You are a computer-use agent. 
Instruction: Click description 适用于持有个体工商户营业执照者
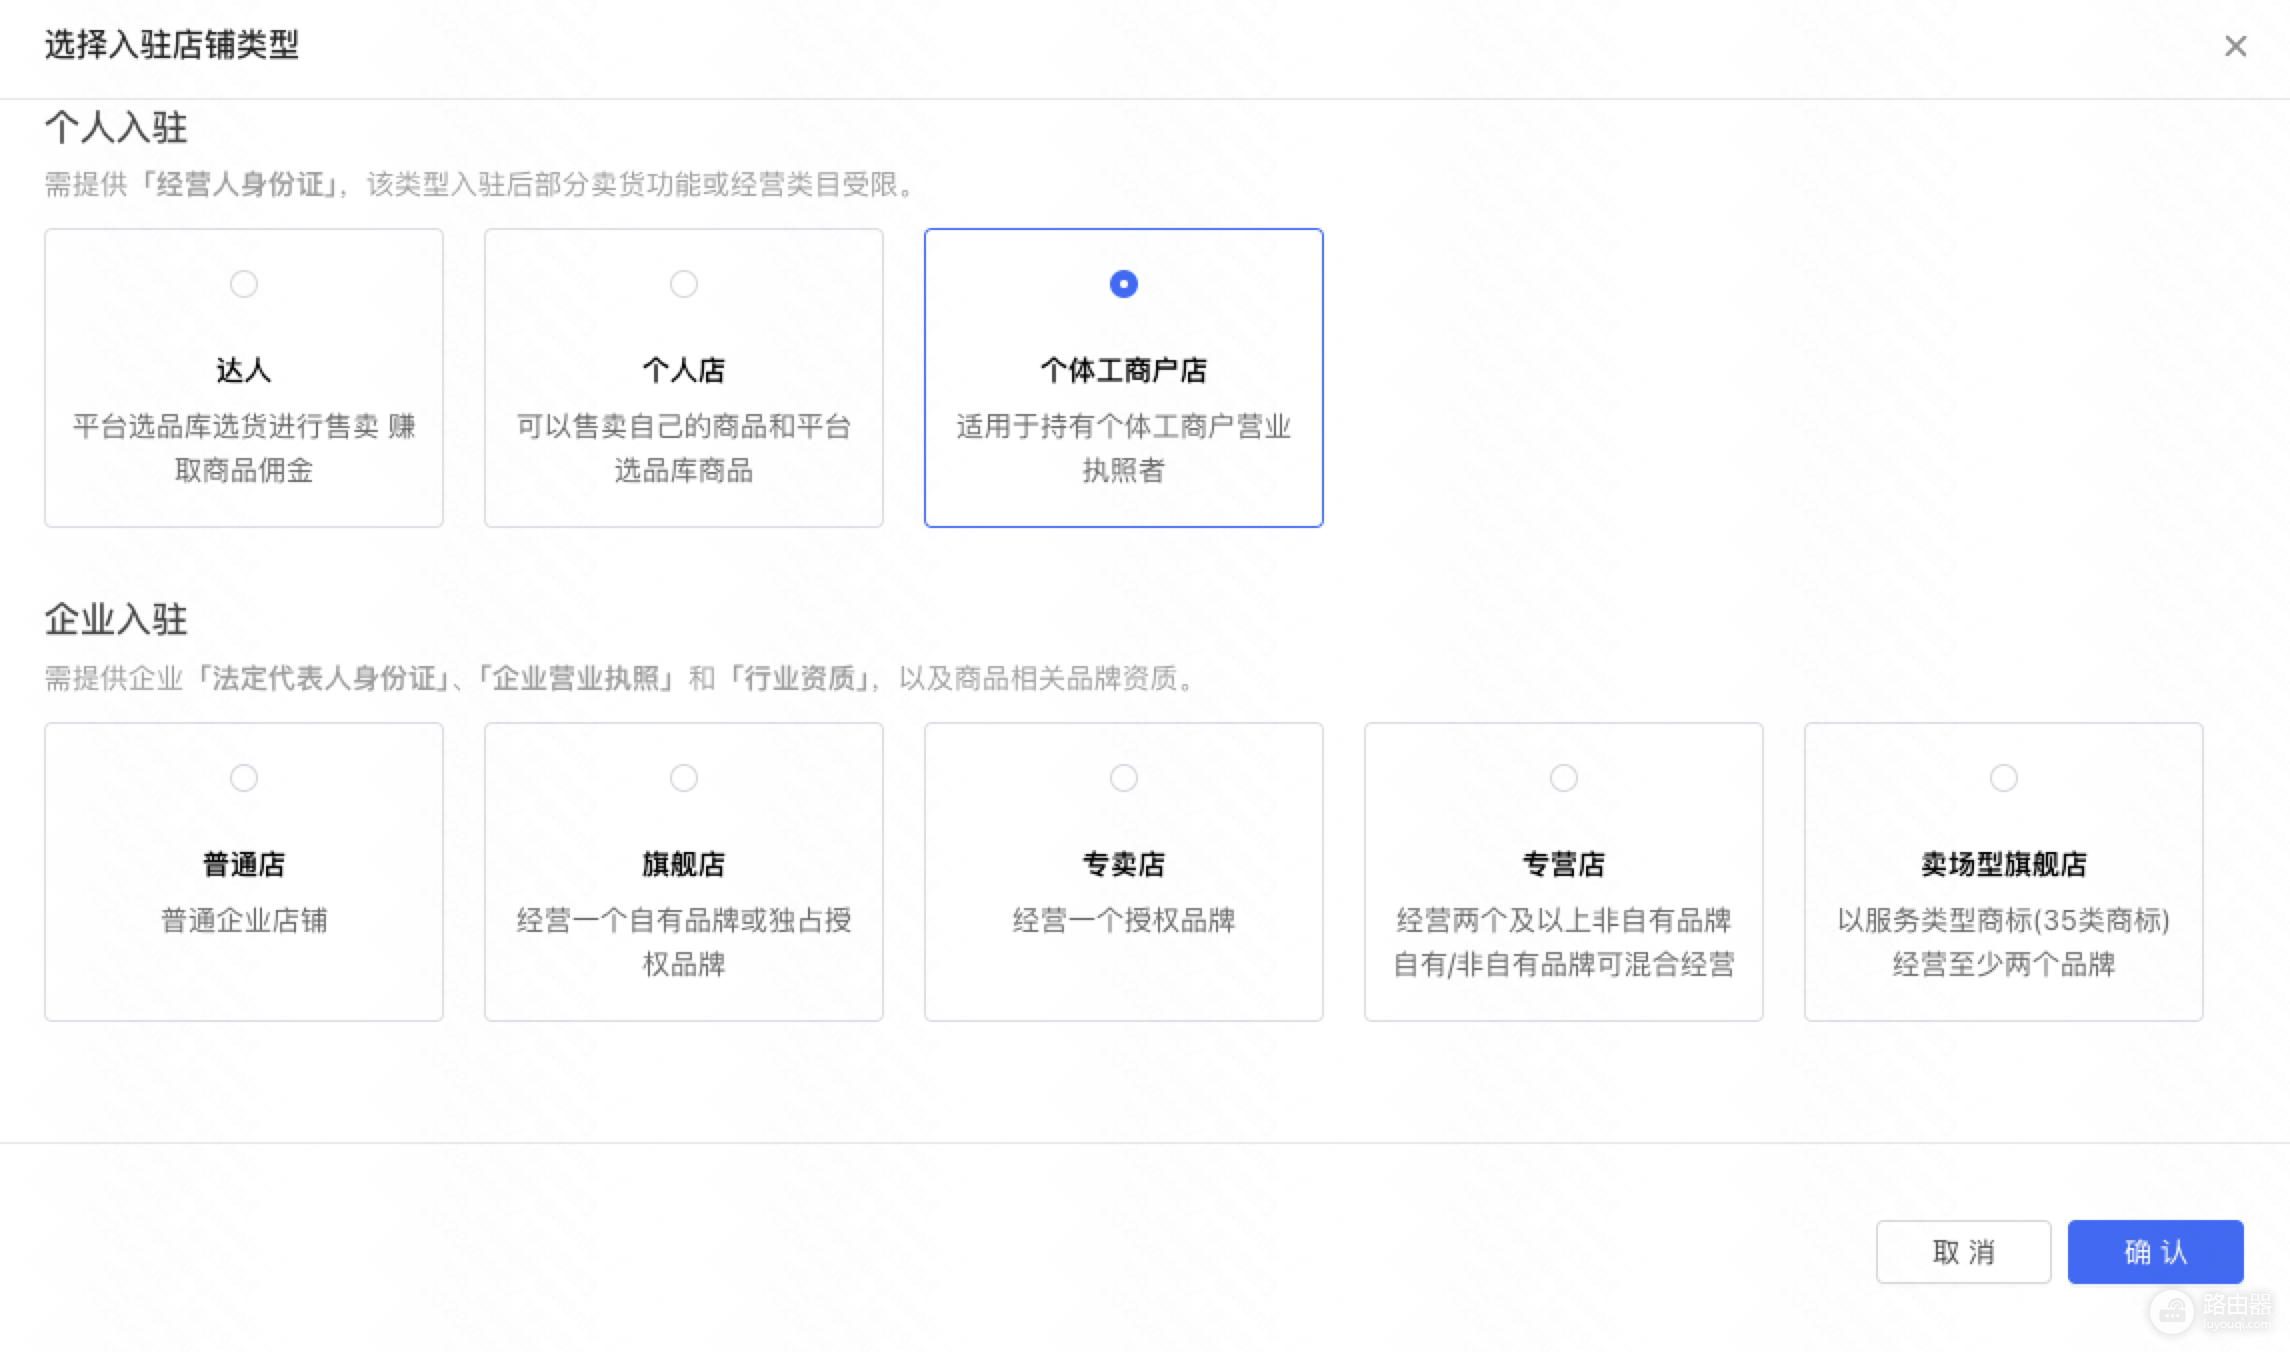tap(1124, 448)
